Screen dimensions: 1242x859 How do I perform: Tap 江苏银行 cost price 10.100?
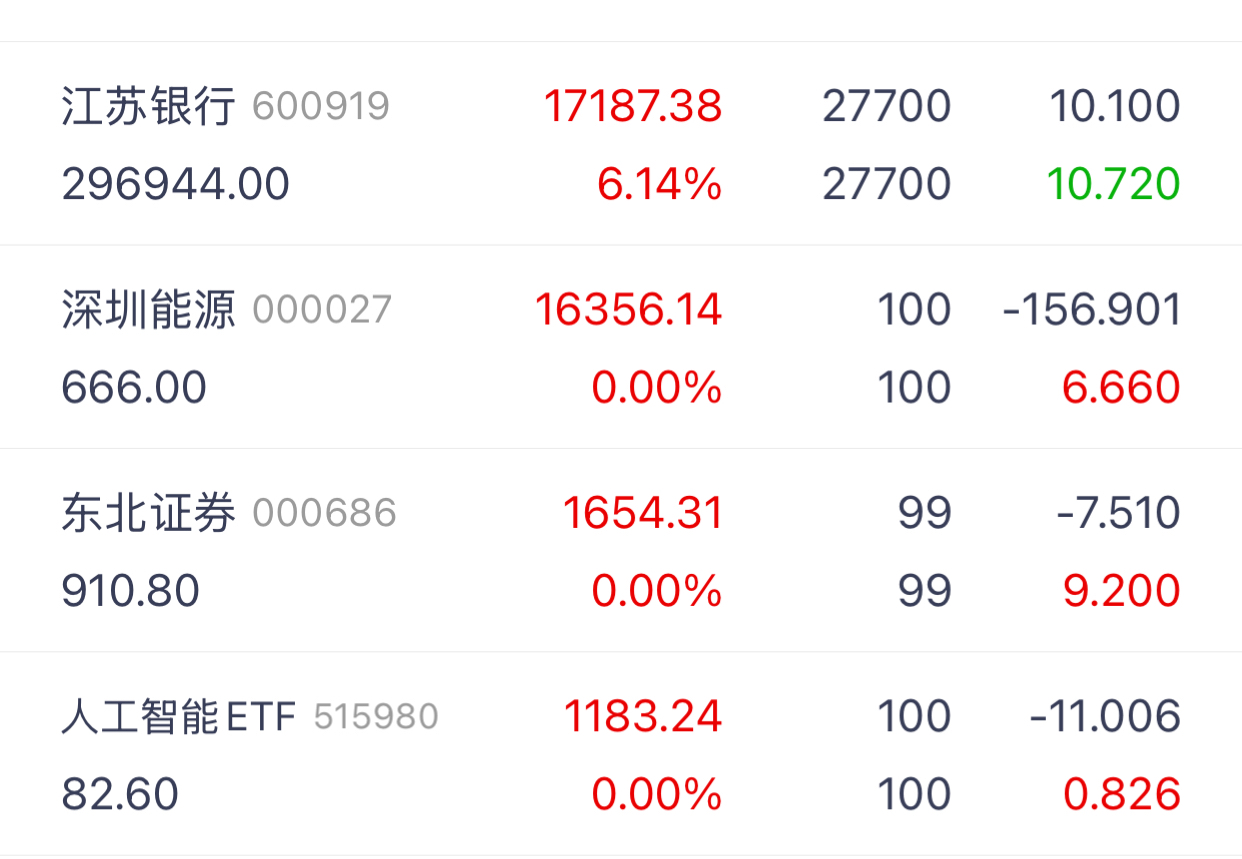(x=1115, y=106)
